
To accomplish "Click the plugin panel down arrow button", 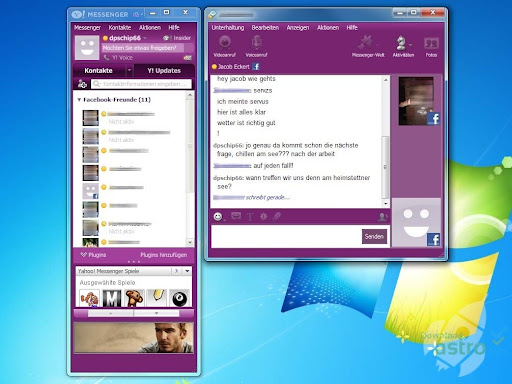I will pyautogui.click(x=156, y=313).
